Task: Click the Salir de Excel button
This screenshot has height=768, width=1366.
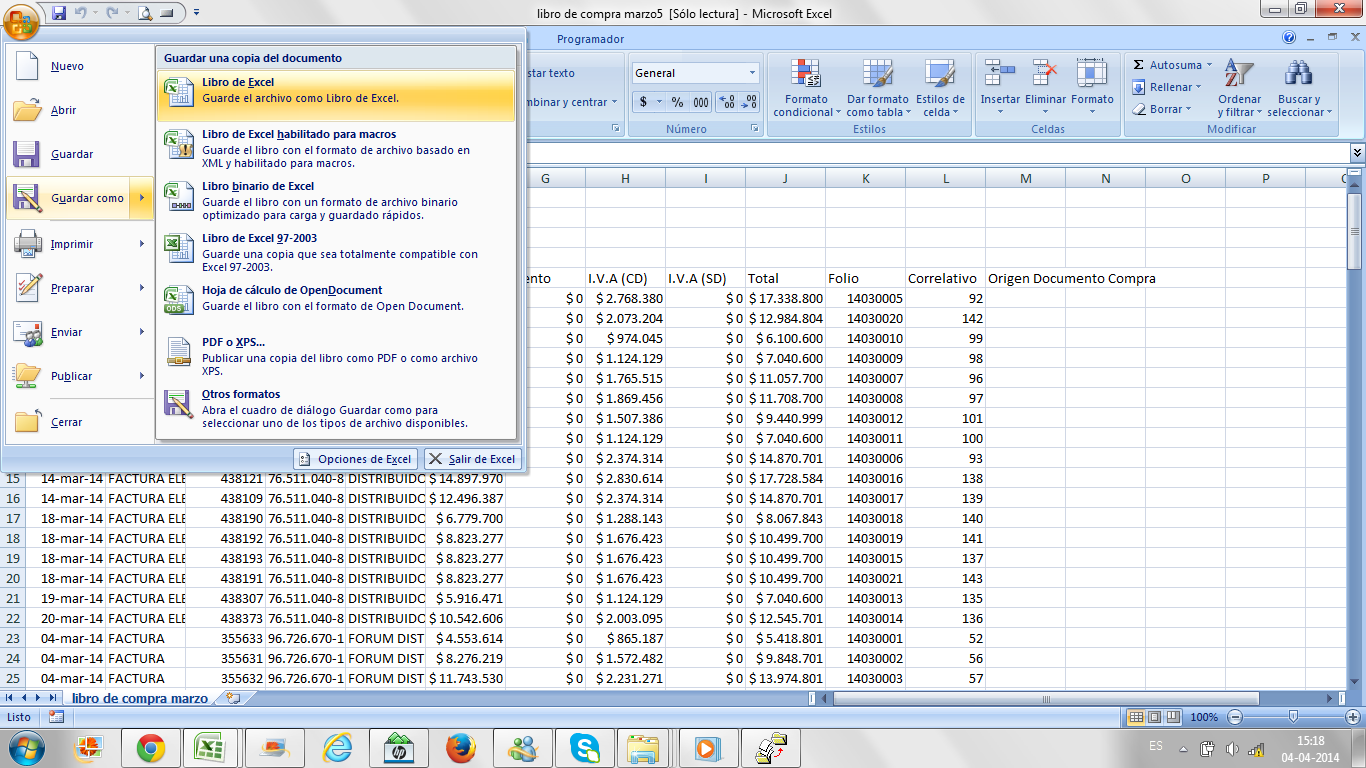Action: tap(472, 459)
